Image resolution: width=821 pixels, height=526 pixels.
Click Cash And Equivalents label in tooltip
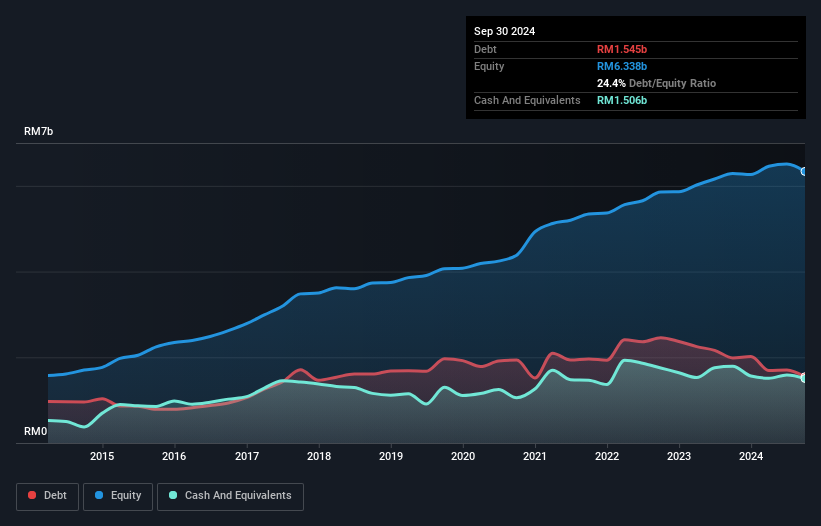coord(527,100)
